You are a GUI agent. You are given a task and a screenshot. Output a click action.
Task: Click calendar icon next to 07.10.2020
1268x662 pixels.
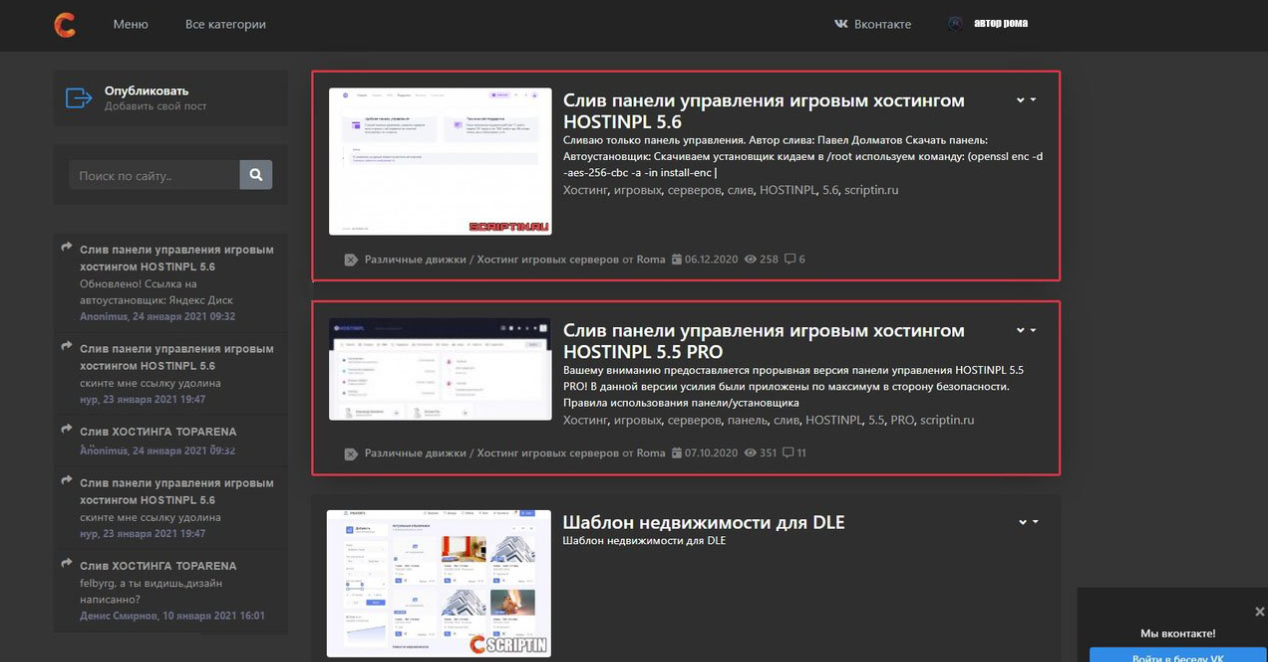tap(676, 453)
